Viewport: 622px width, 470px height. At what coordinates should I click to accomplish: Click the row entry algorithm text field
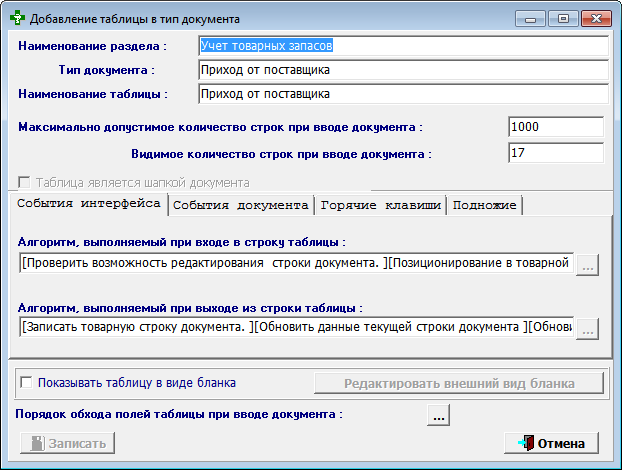point(296,263)
